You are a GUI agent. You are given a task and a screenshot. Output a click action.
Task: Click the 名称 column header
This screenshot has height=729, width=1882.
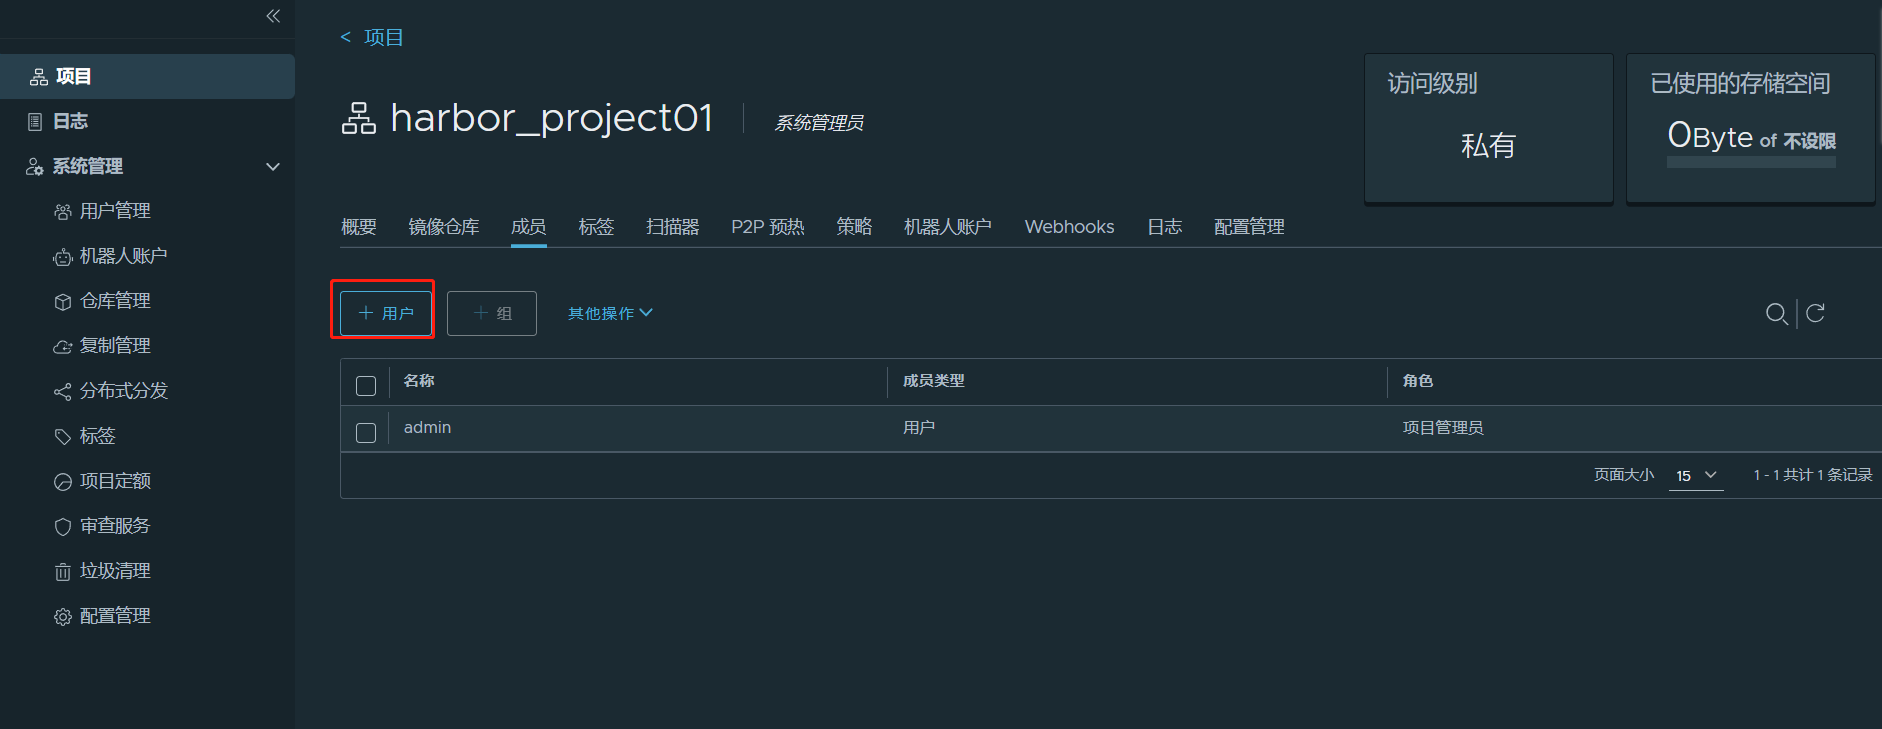click(419, 381)
